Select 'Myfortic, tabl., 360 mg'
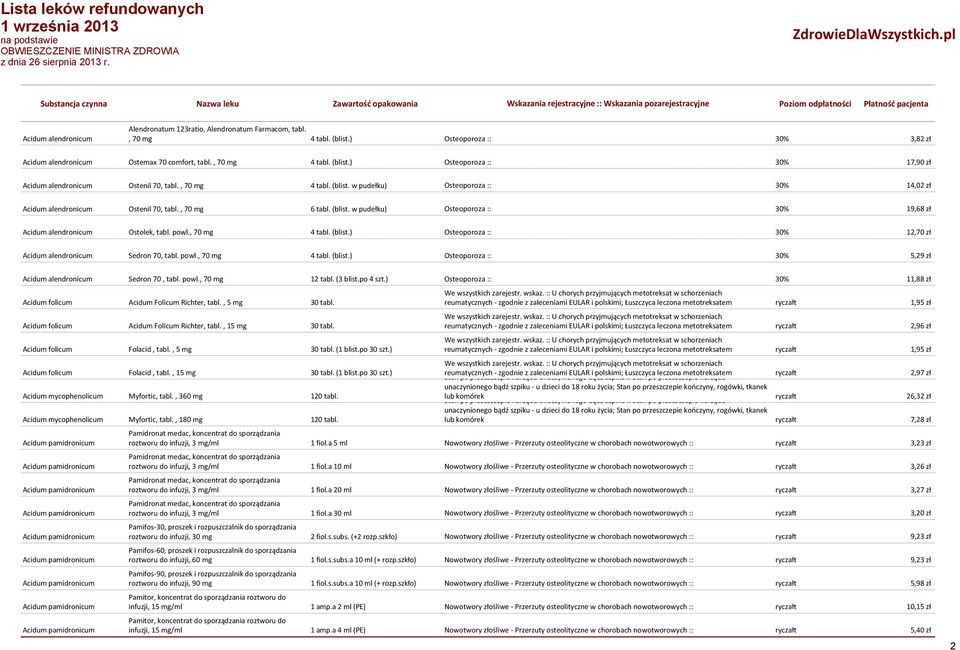 [165, 396]
